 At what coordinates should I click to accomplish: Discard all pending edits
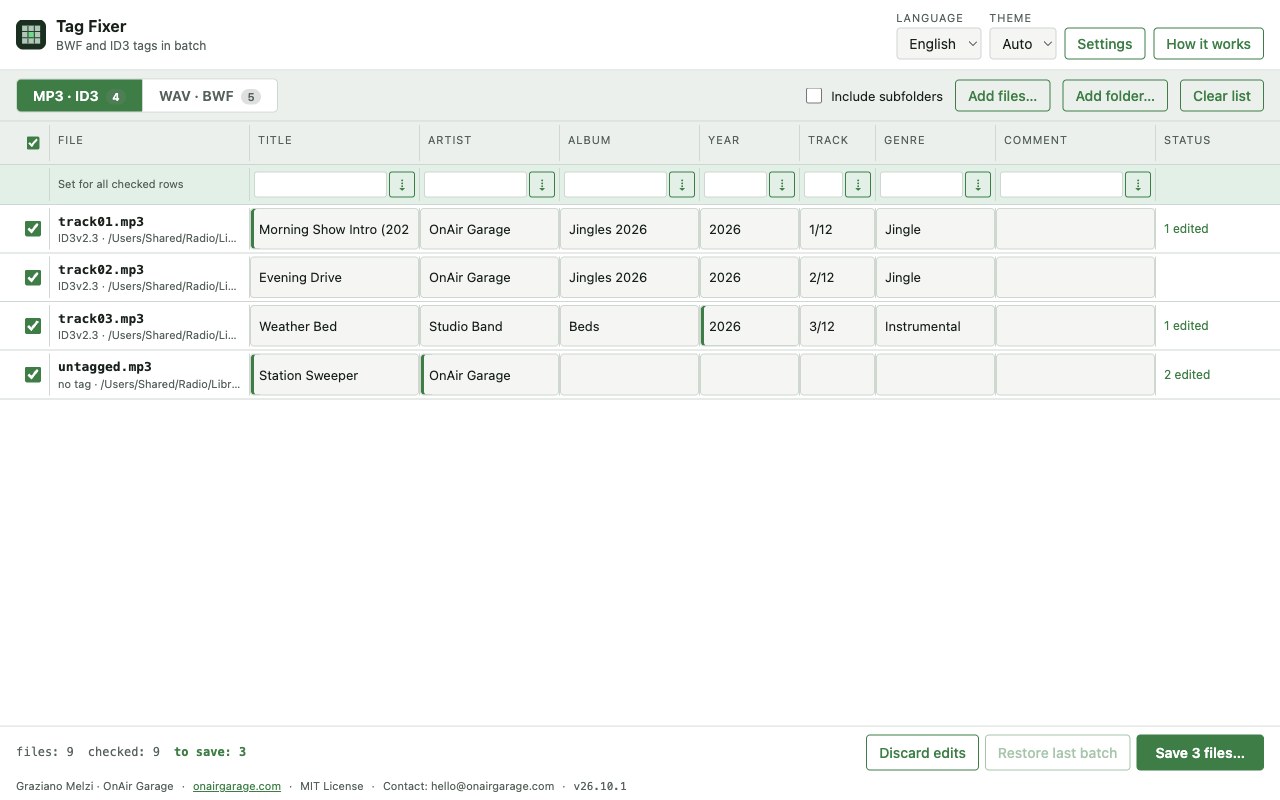click(x=922, y=753)
